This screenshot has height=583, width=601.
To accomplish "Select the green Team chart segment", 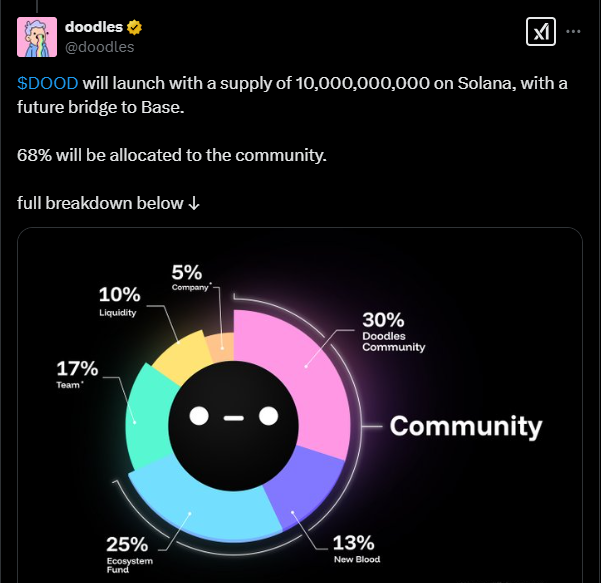I will [148, 416].
